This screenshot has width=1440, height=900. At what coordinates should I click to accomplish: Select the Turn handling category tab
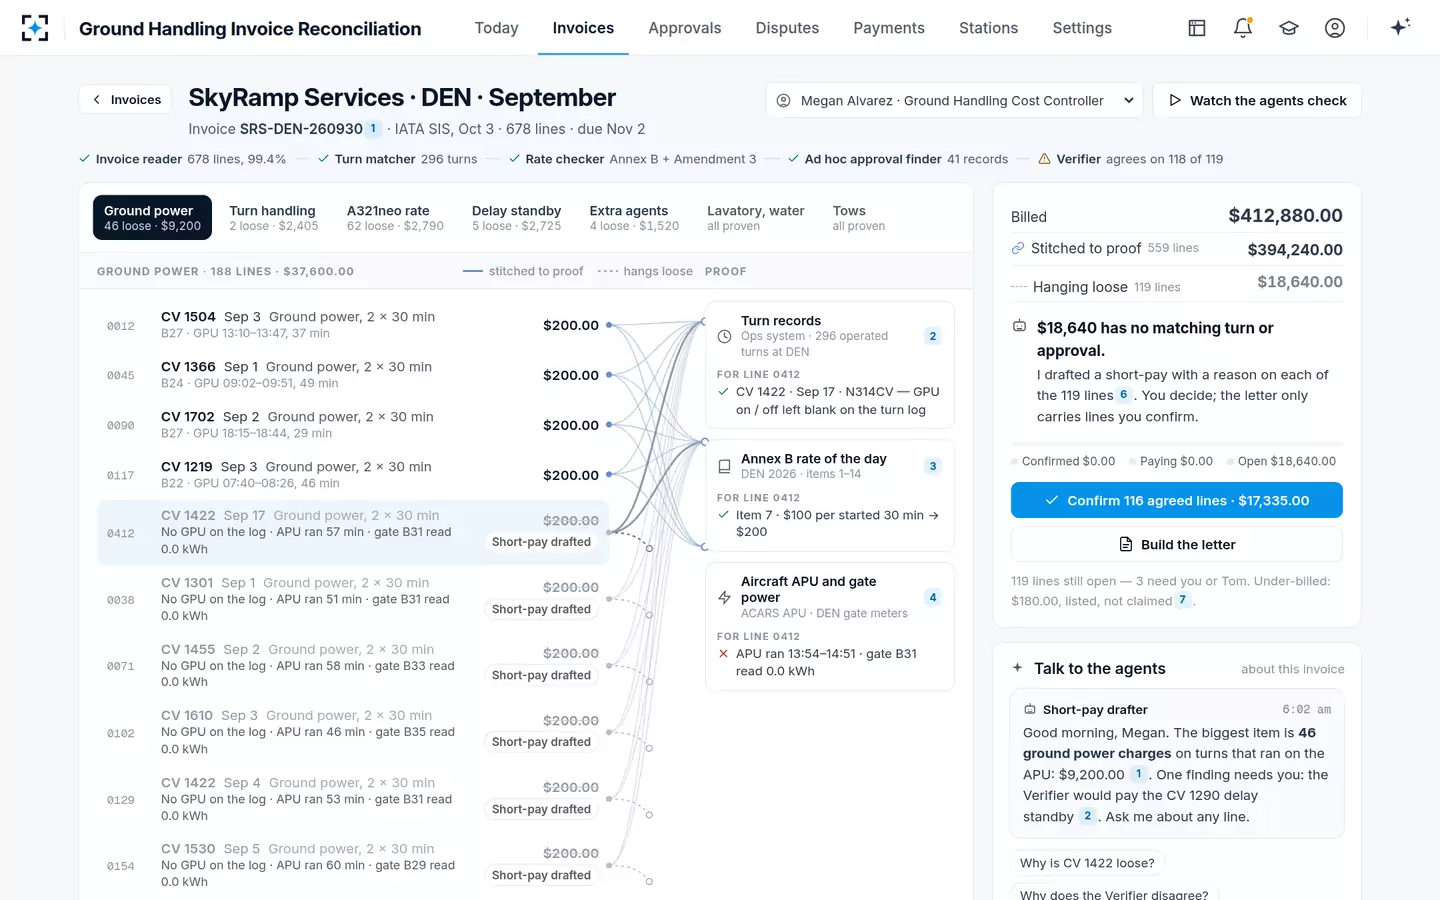tap(274, 218)
